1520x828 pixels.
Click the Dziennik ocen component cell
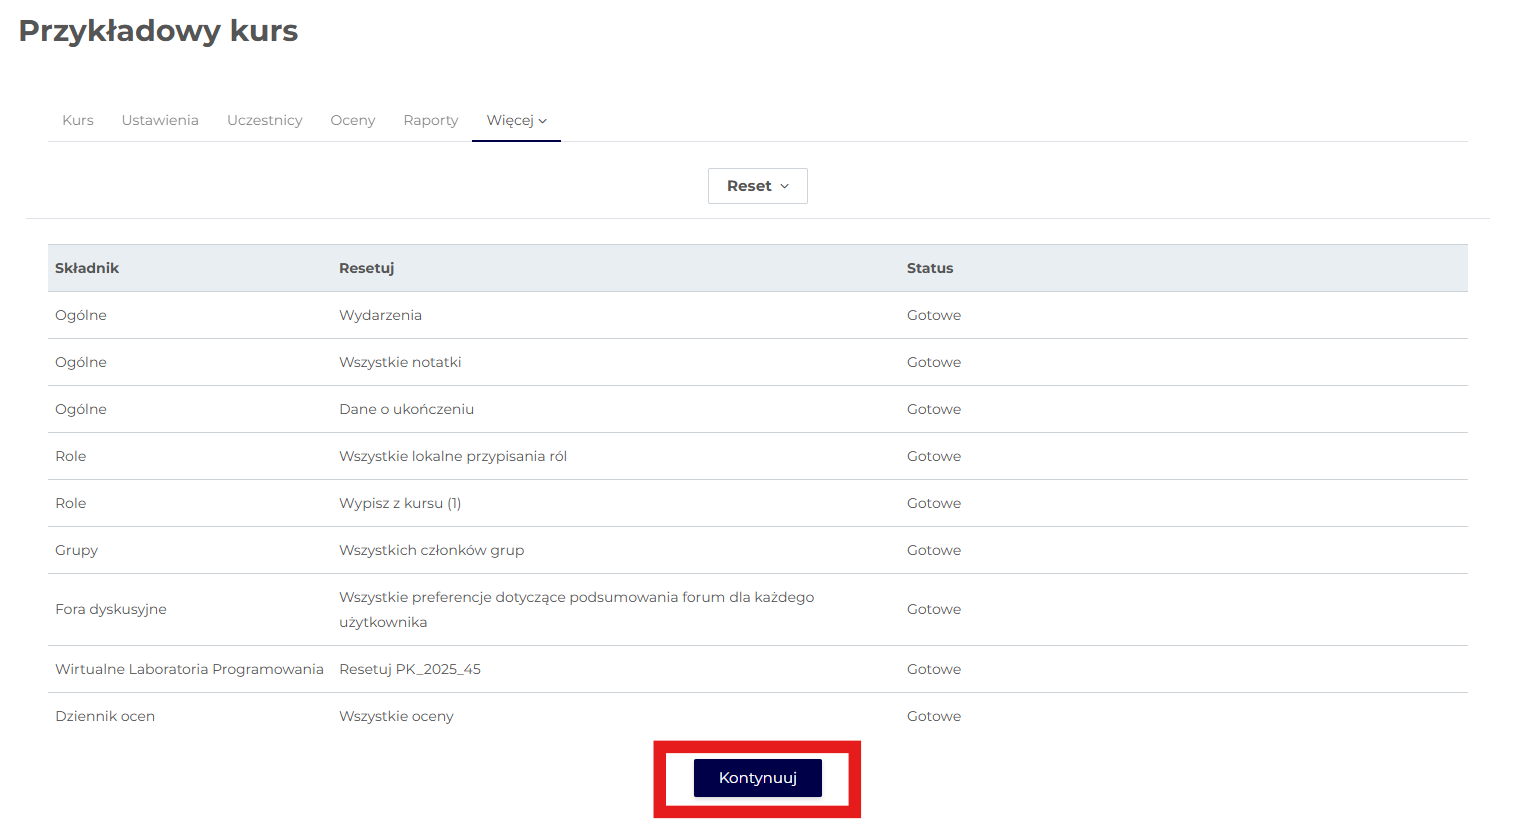tap(105, 716)
